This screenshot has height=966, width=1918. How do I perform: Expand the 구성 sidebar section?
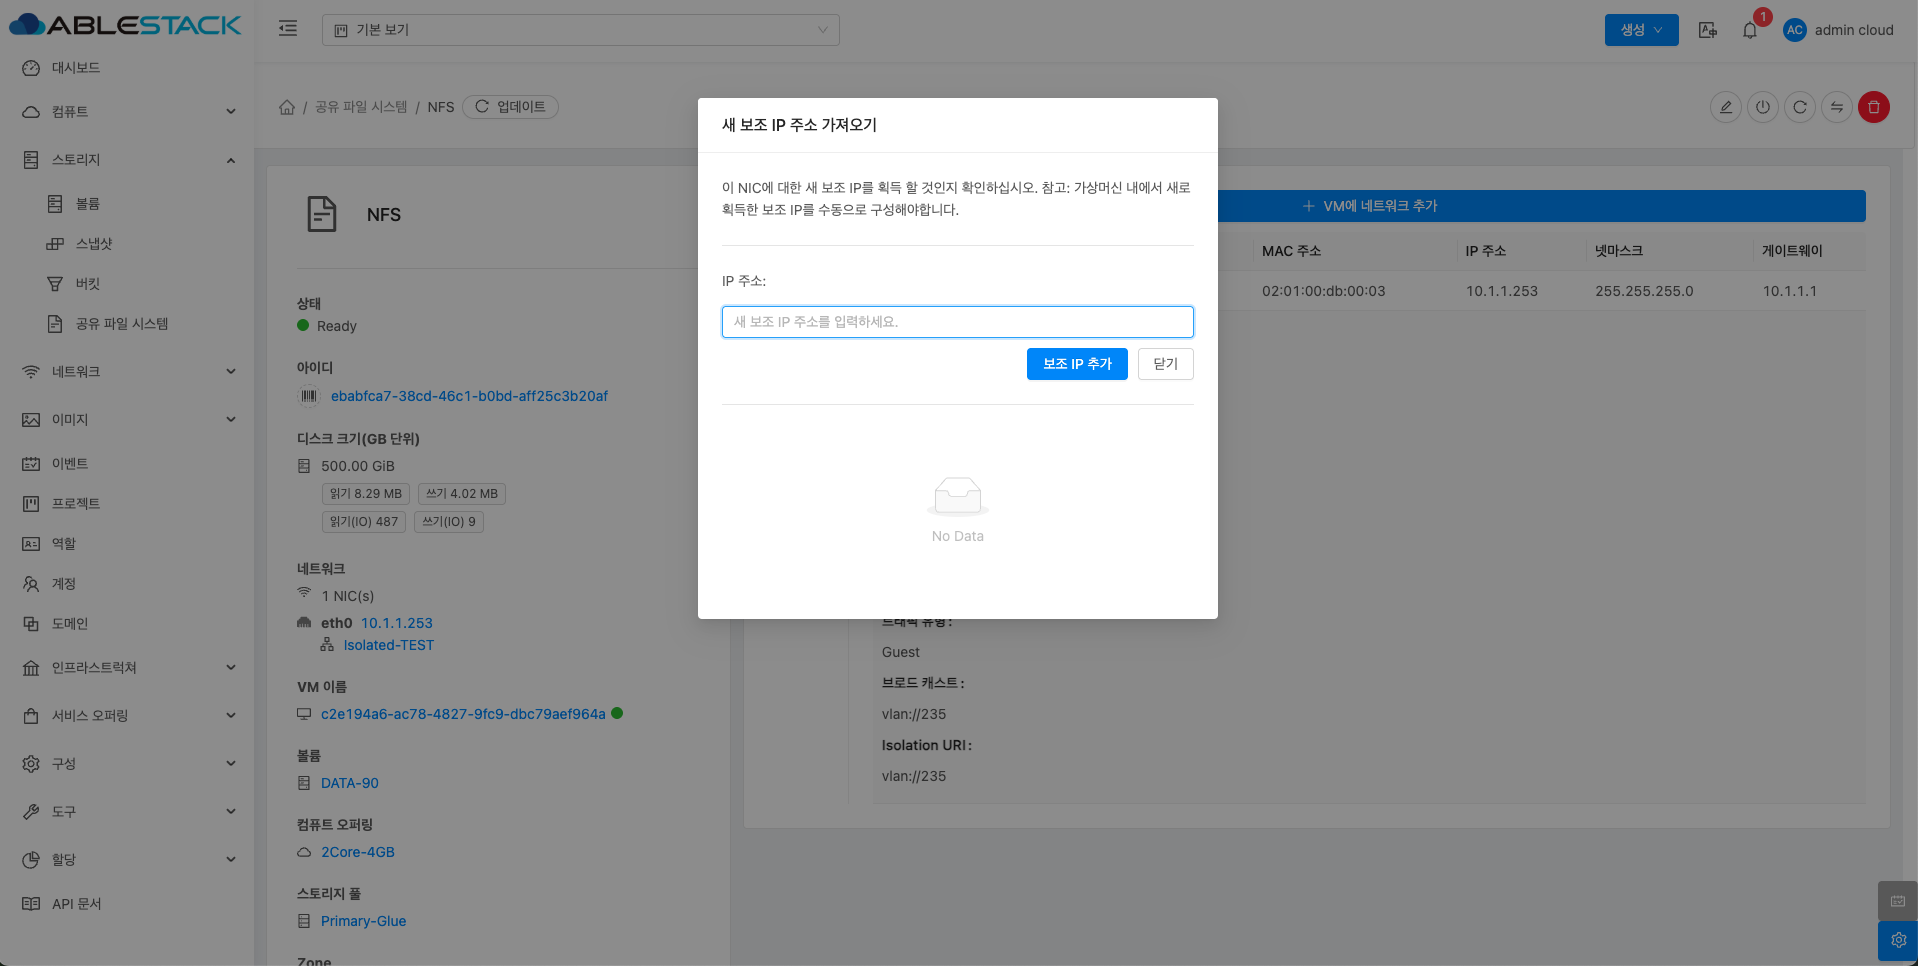[x=128, y=764]
